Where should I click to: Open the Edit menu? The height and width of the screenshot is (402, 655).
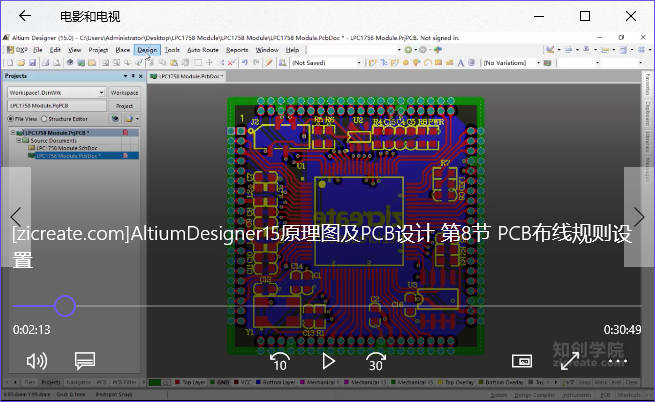click(55, 50)
